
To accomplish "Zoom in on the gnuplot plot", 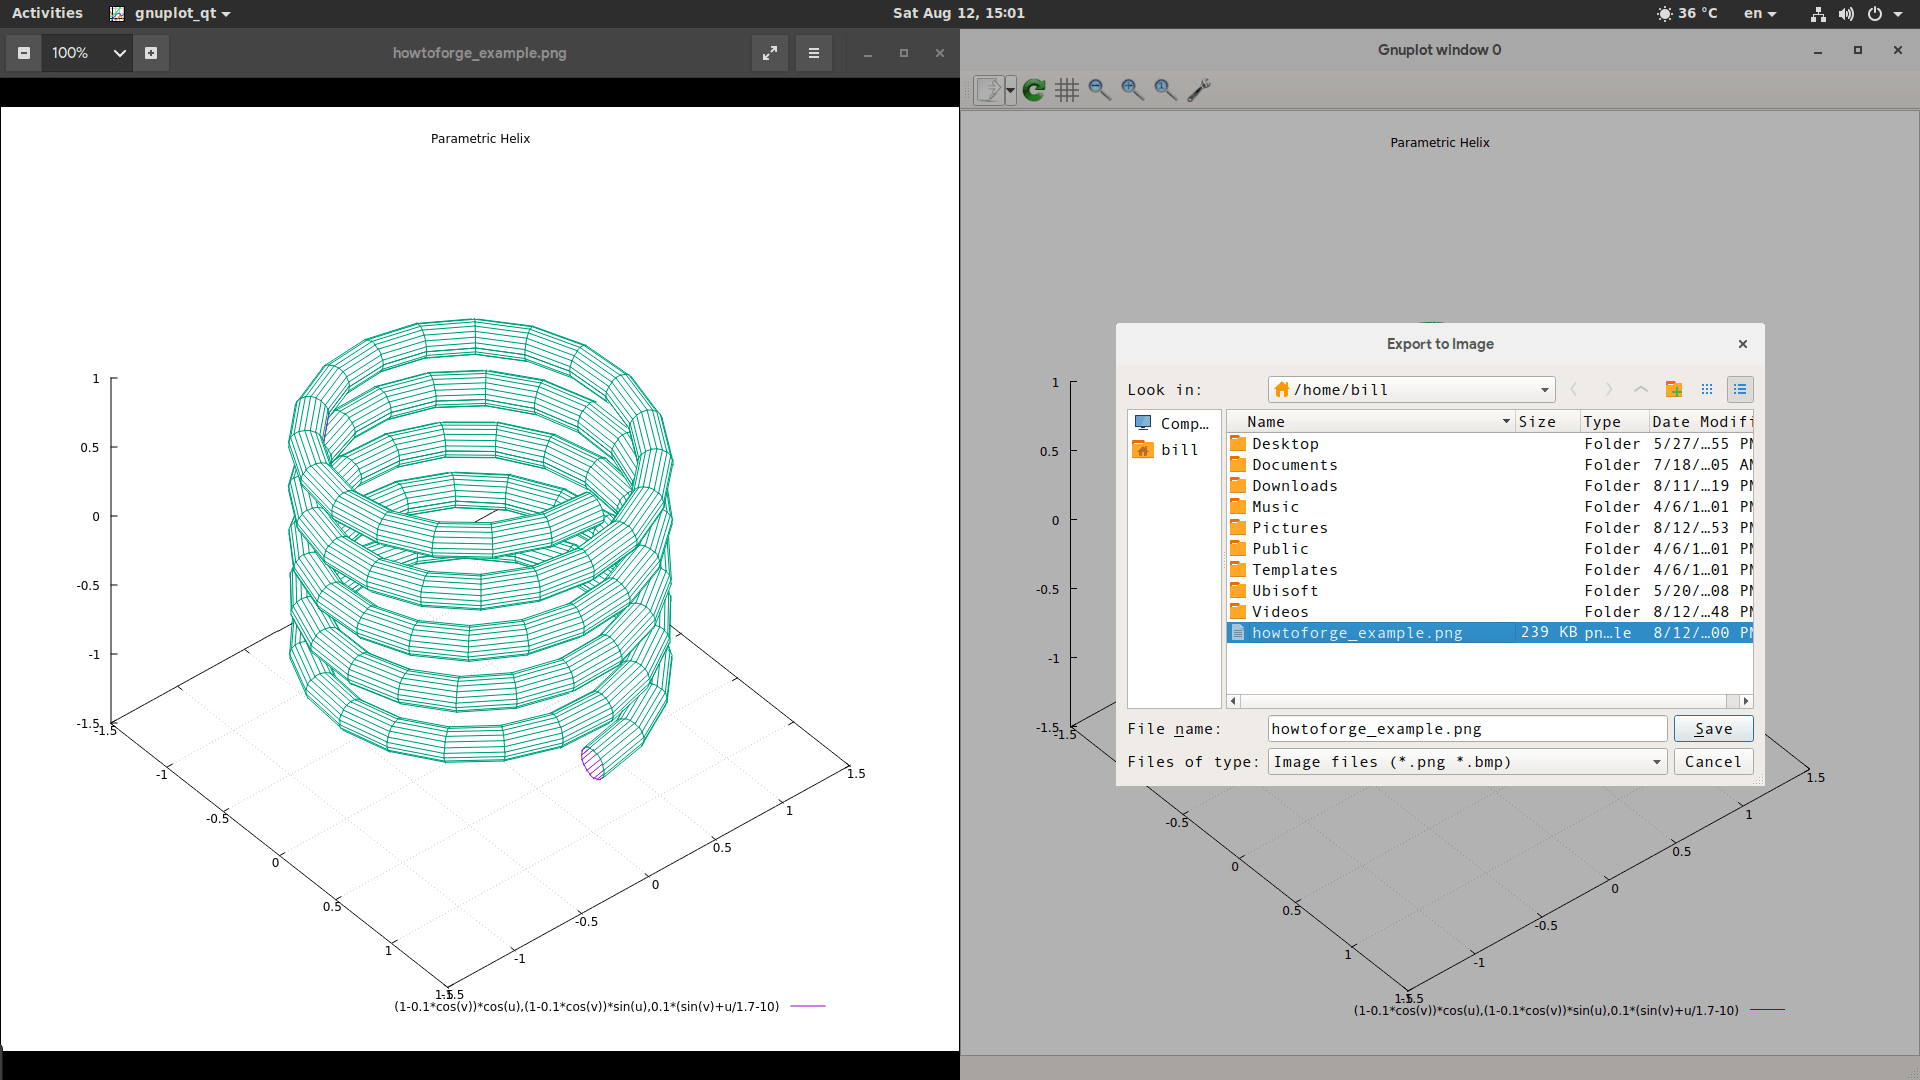I will point(1132,90).
